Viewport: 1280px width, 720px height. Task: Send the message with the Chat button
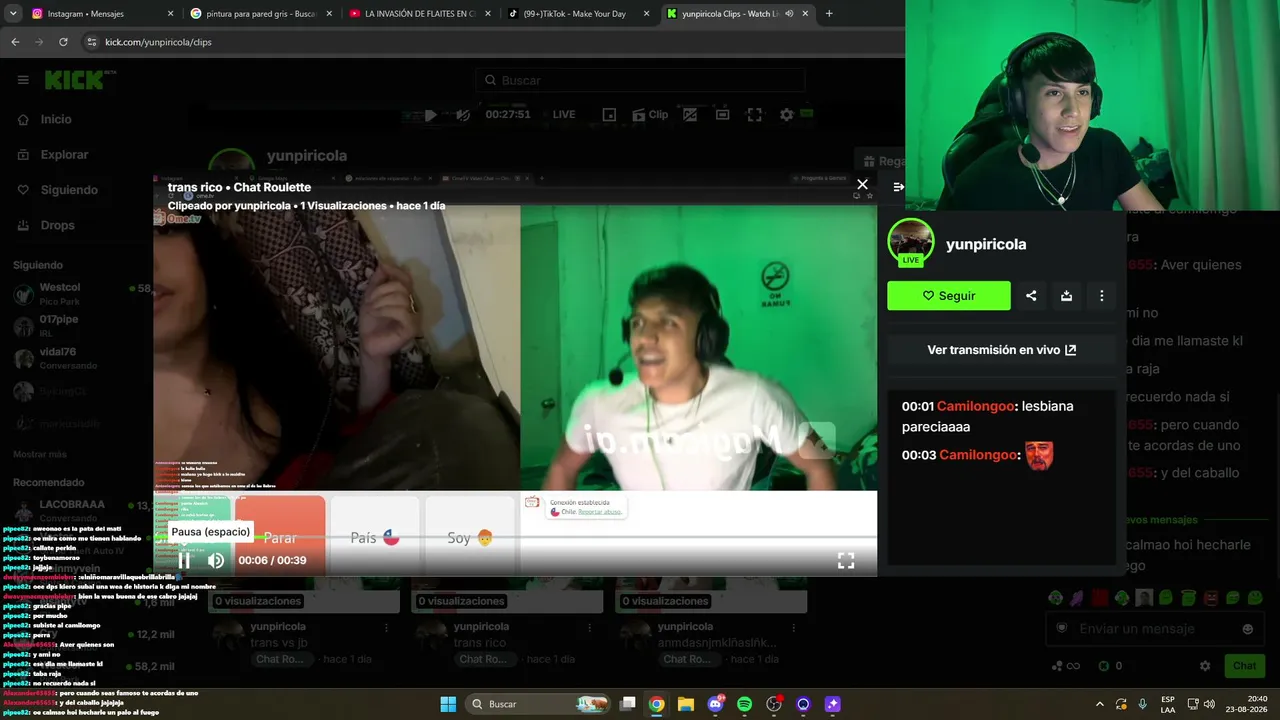click(x=1244, y=666)
